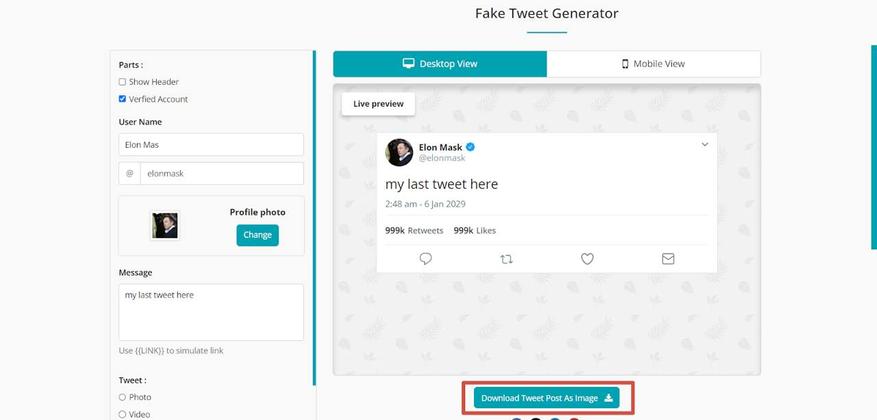
Task: Click the User Name input field
Action: tap(211, 145)
